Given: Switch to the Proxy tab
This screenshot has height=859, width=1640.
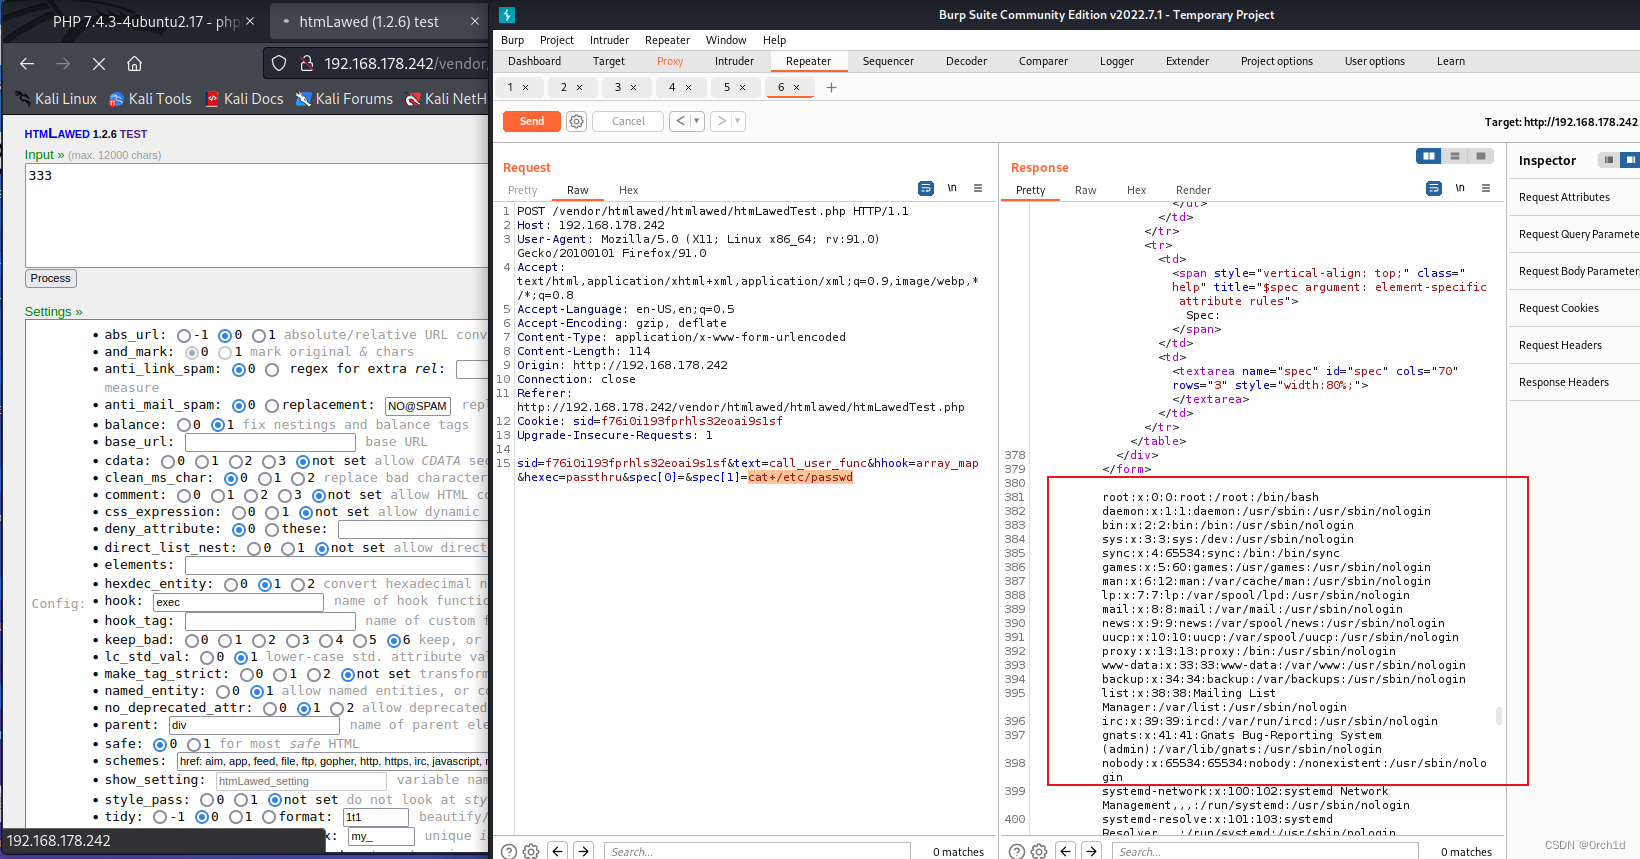Looking at the screenshot, I should coord(670,61).
